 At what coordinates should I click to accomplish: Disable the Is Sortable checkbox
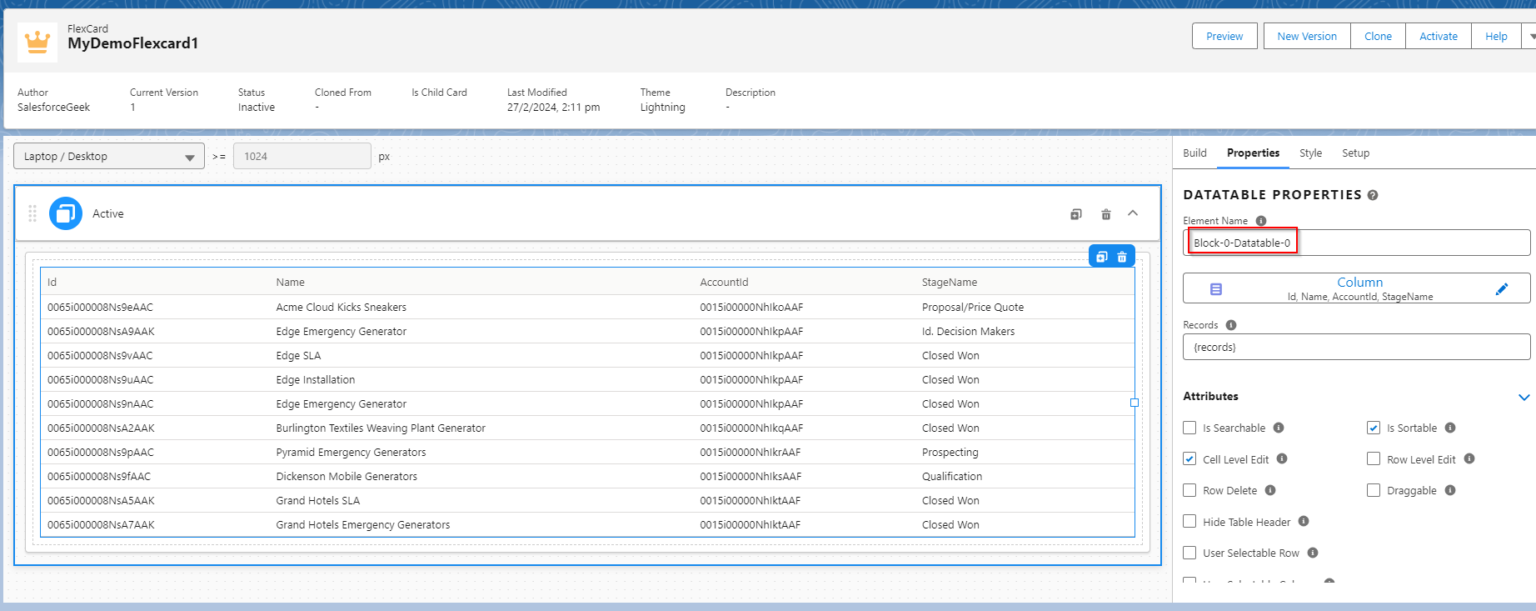pyautogui.click(x=1374, y=427)
